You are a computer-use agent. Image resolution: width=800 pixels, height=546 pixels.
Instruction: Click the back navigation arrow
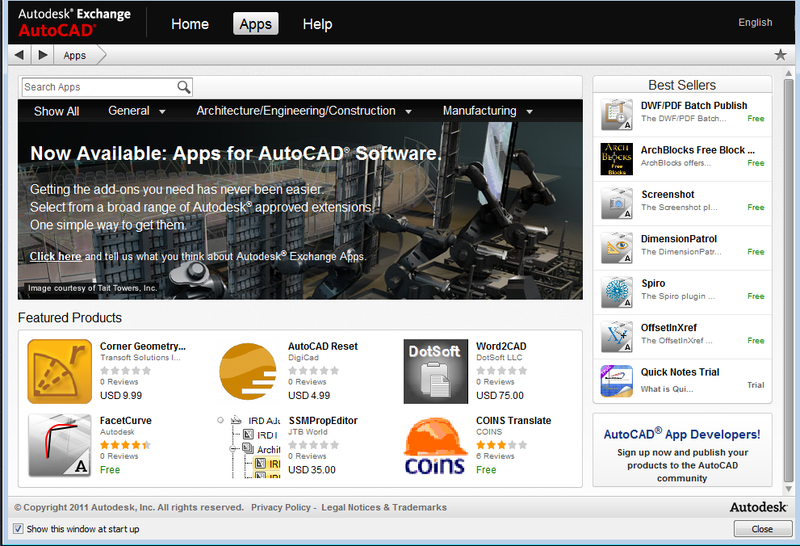tap(19, 55)
